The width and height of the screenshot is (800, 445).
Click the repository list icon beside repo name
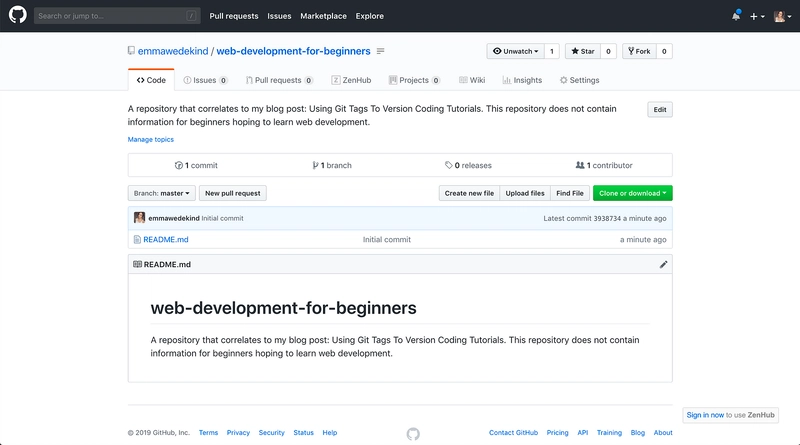(381, 51)
